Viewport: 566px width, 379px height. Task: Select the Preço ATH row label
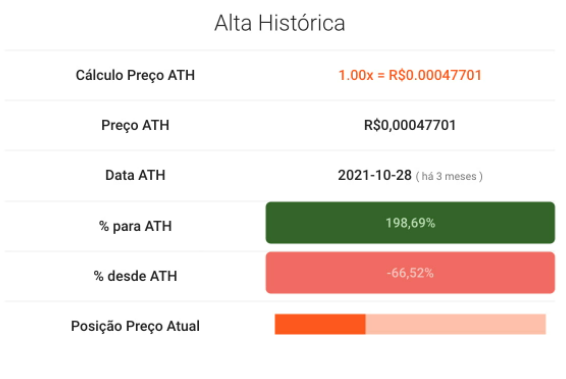[x=135, y=125]
